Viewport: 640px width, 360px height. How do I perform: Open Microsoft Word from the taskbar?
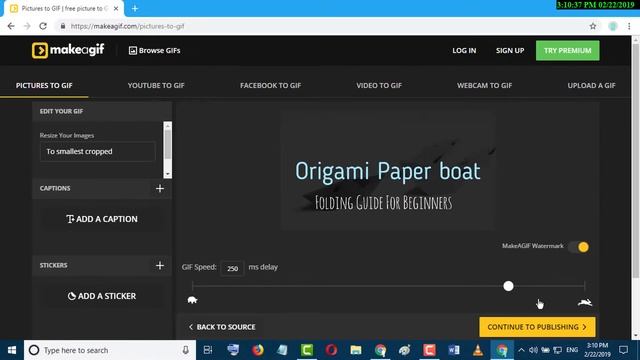[453, 350]
